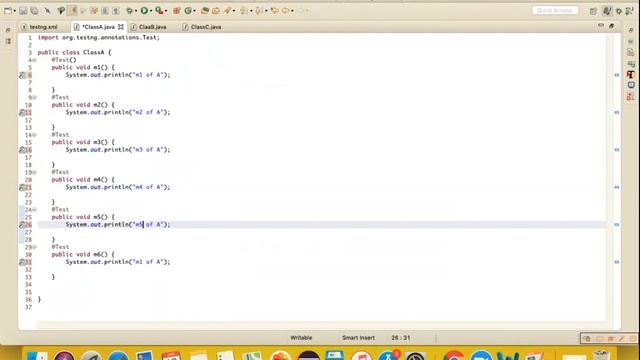Open Chrome from the Dock
640x360 pixels.
pos(453,356)
